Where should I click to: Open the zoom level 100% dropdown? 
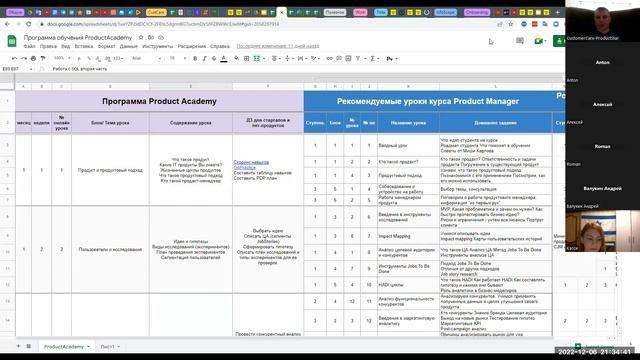point(62,58)
